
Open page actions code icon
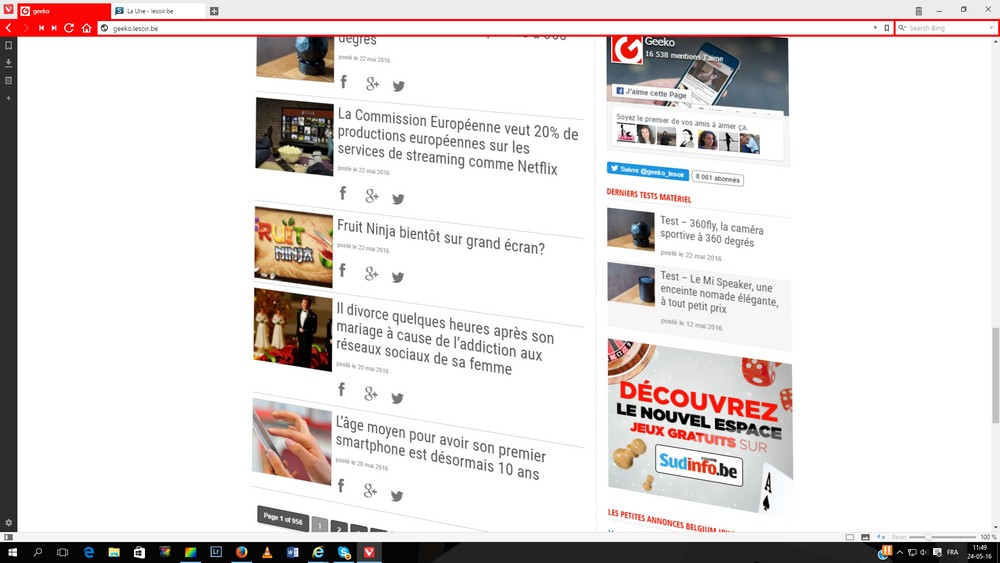pos(881,537)
